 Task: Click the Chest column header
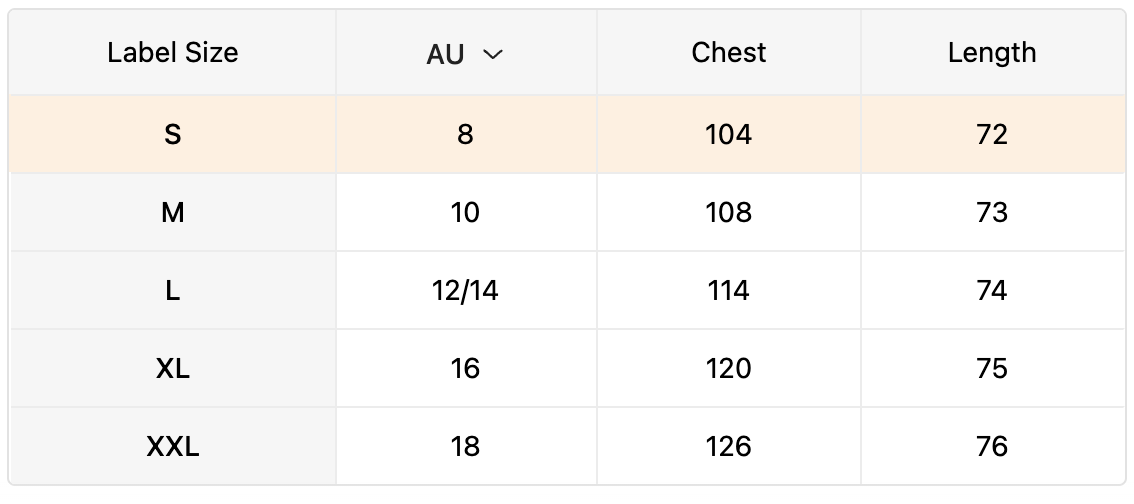pos(728,53)
